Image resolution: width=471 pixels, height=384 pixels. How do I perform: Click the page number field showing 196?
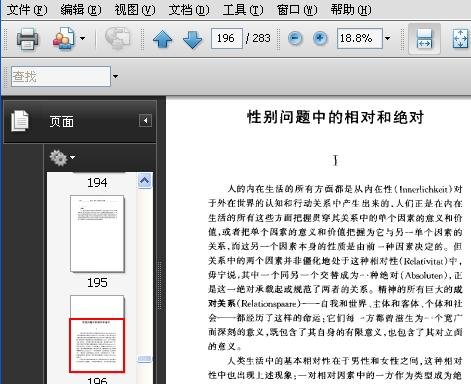click(227, 38)
